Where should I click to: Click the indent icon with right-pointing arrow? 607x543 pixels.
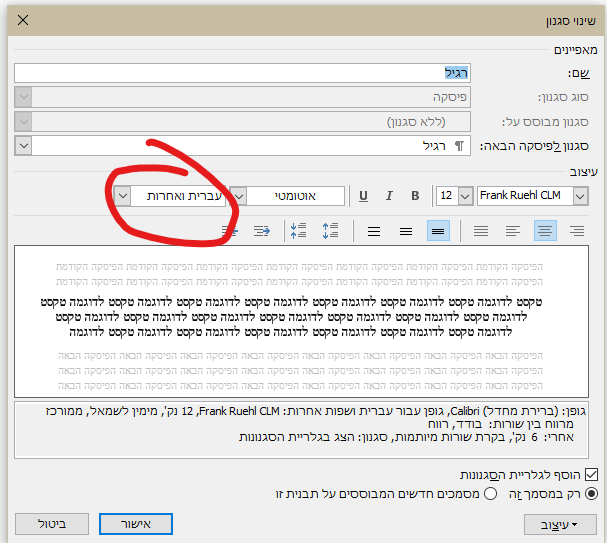click(x=262, y=231)
